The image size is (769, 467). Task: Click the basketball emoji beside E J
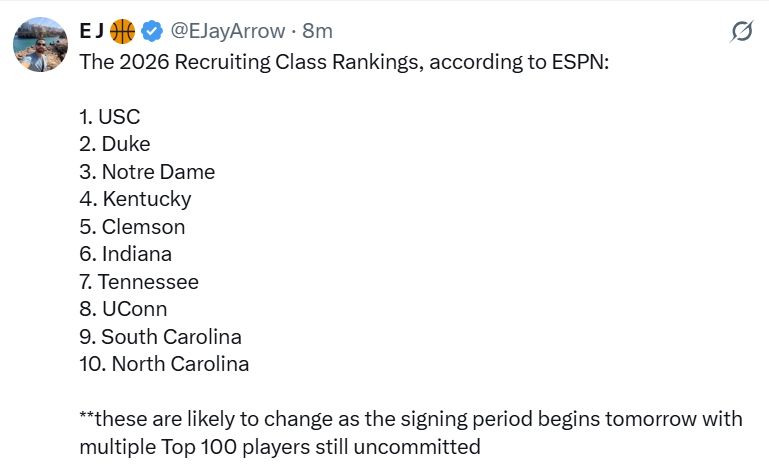pos(122,32)
